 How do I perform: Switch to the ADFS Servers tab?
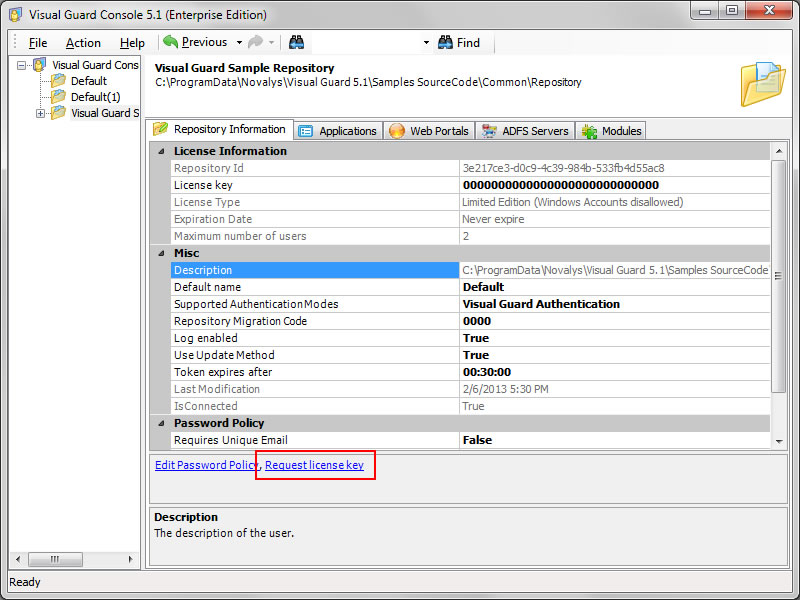point(525,131)
